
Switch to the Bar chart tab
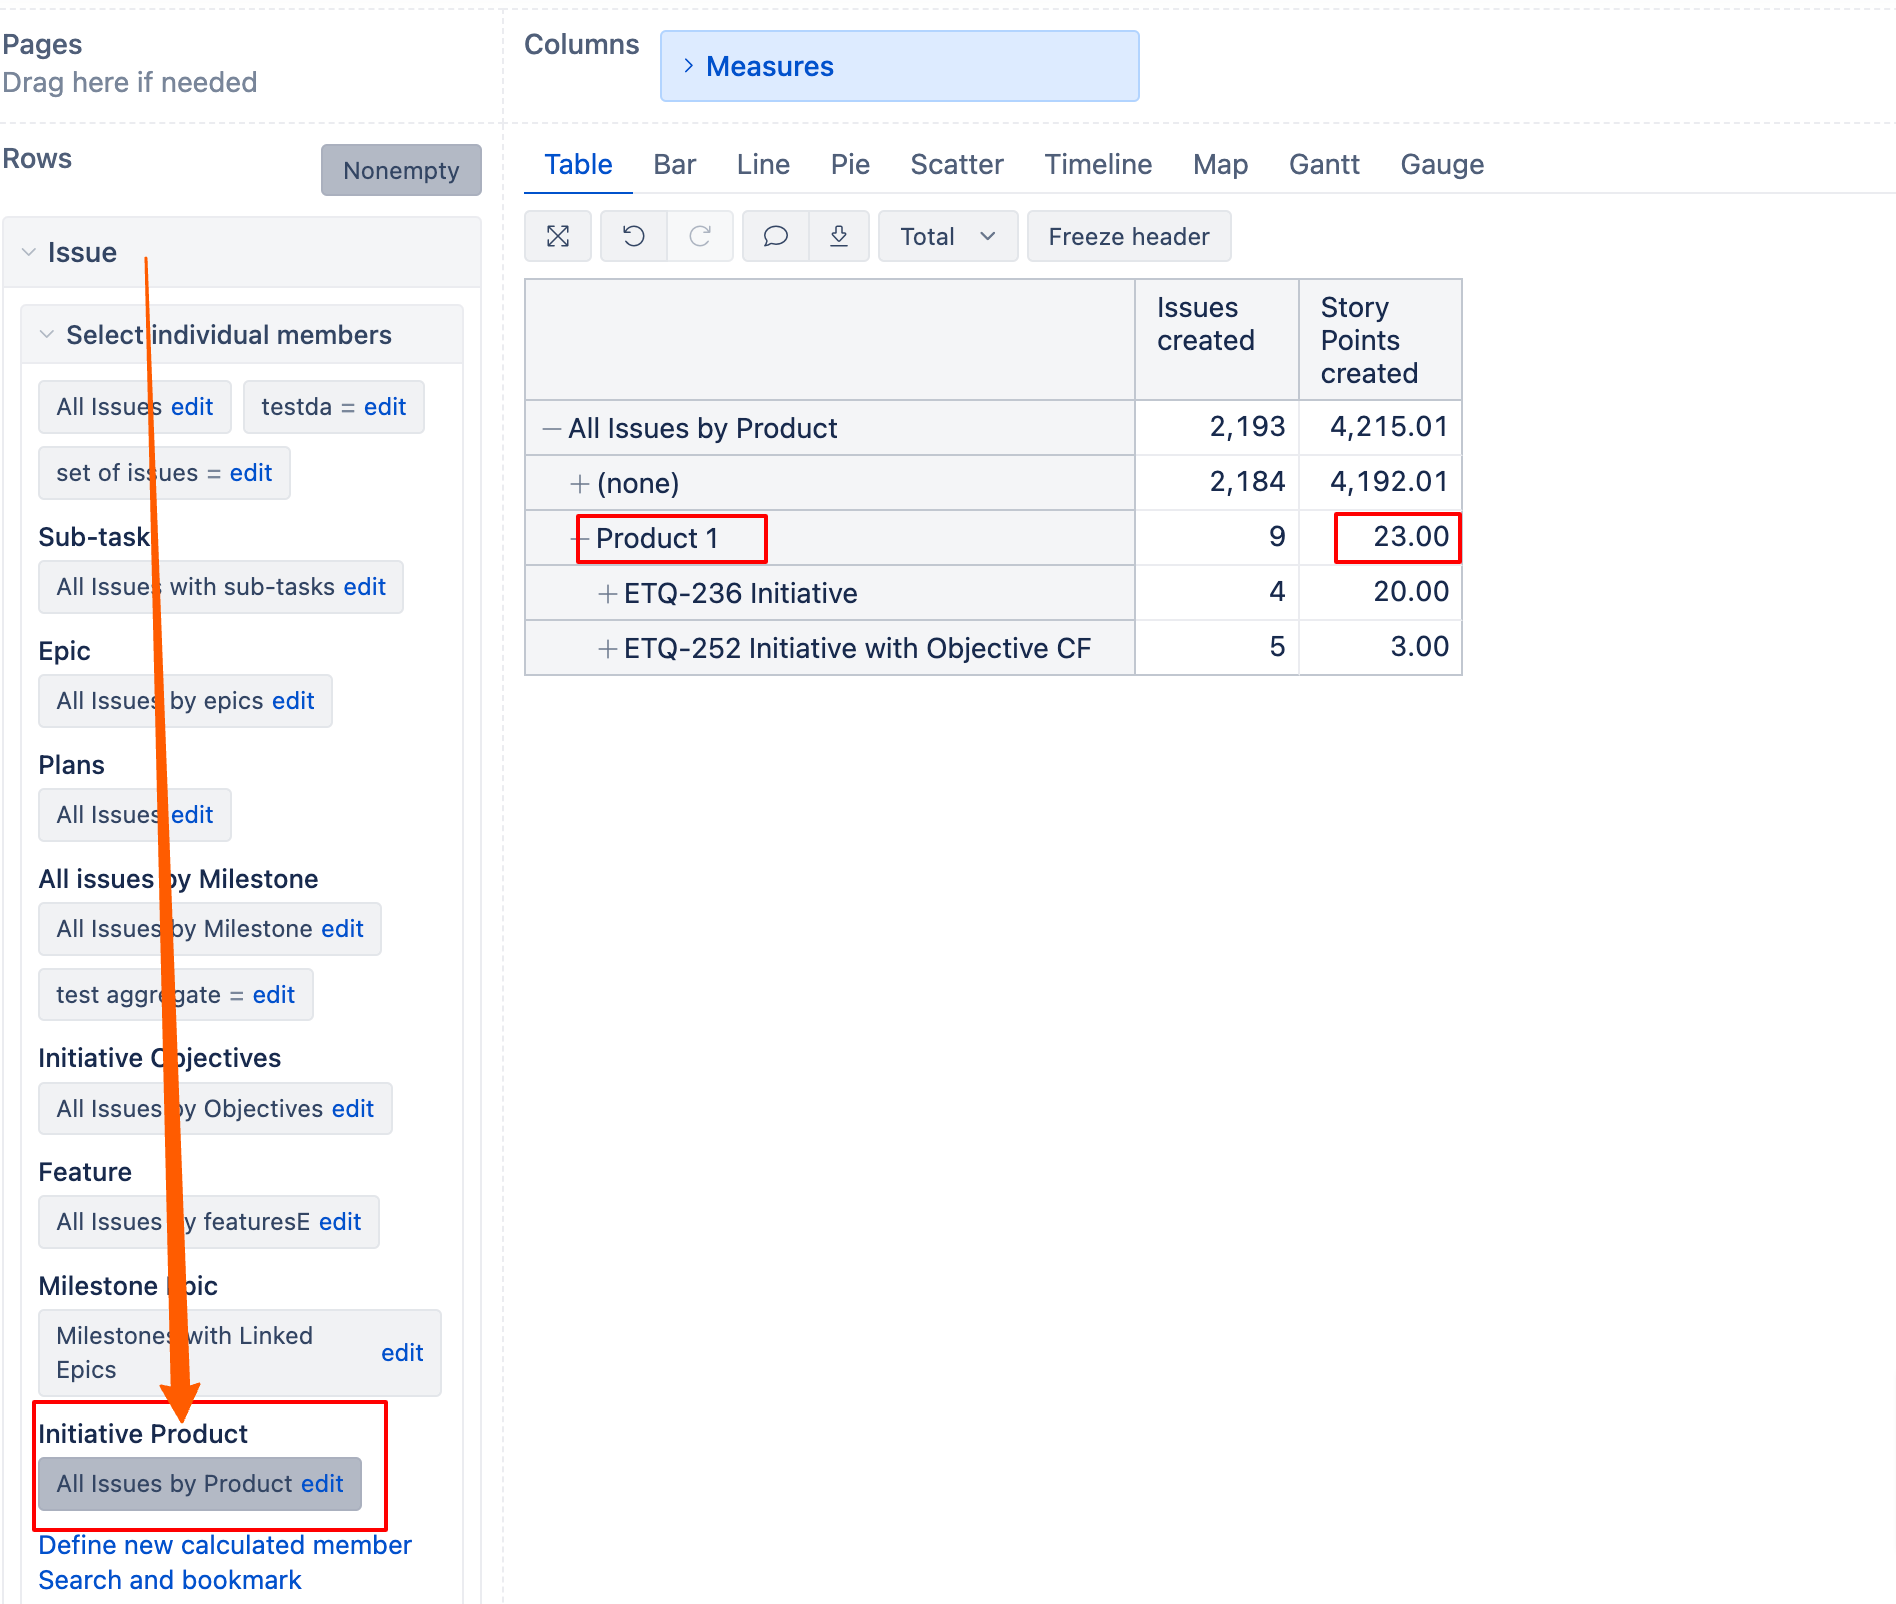[674, 164]
